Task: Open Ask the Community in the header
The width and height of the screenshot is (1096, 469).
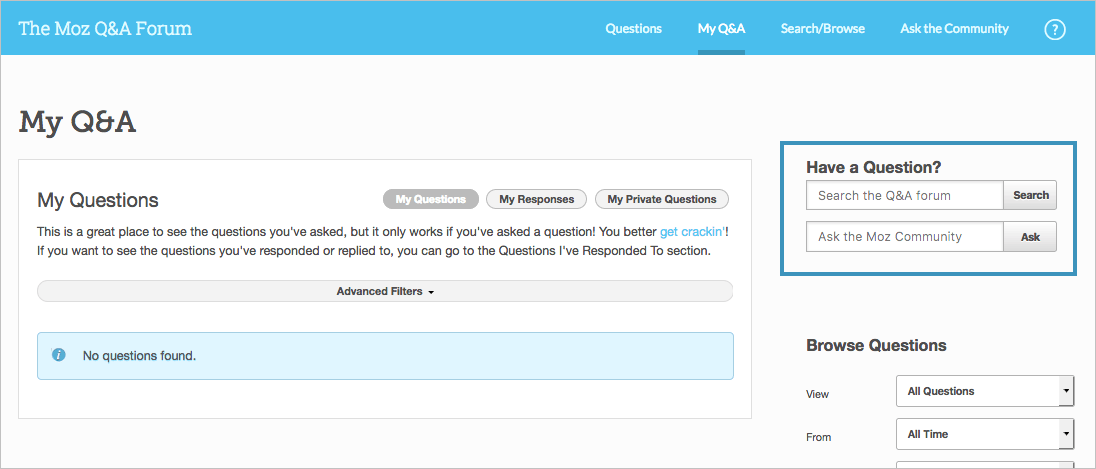Action: click(954, 28)
